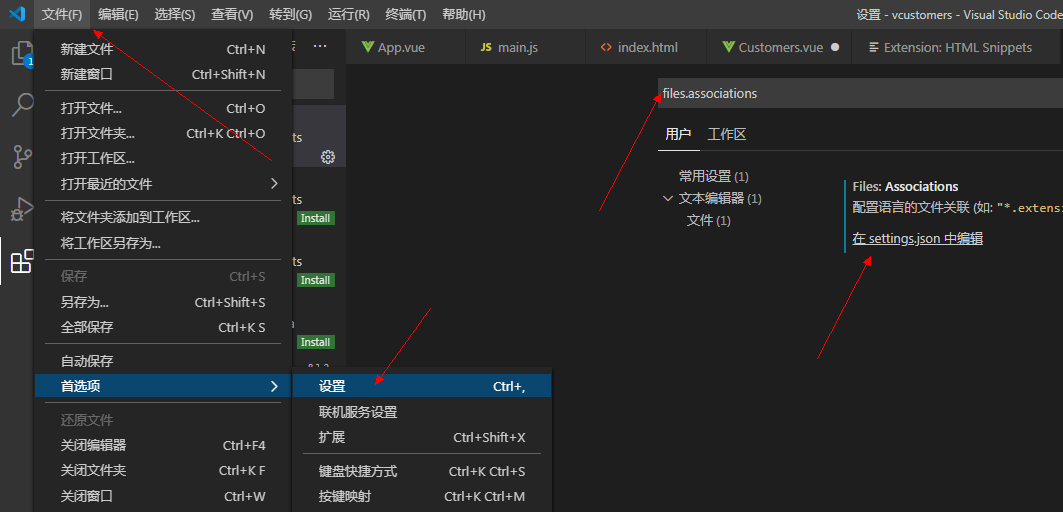Select the 用户 settings scope tab
The height and width of the screenshot is (512, 1063).
coord(678,134)
